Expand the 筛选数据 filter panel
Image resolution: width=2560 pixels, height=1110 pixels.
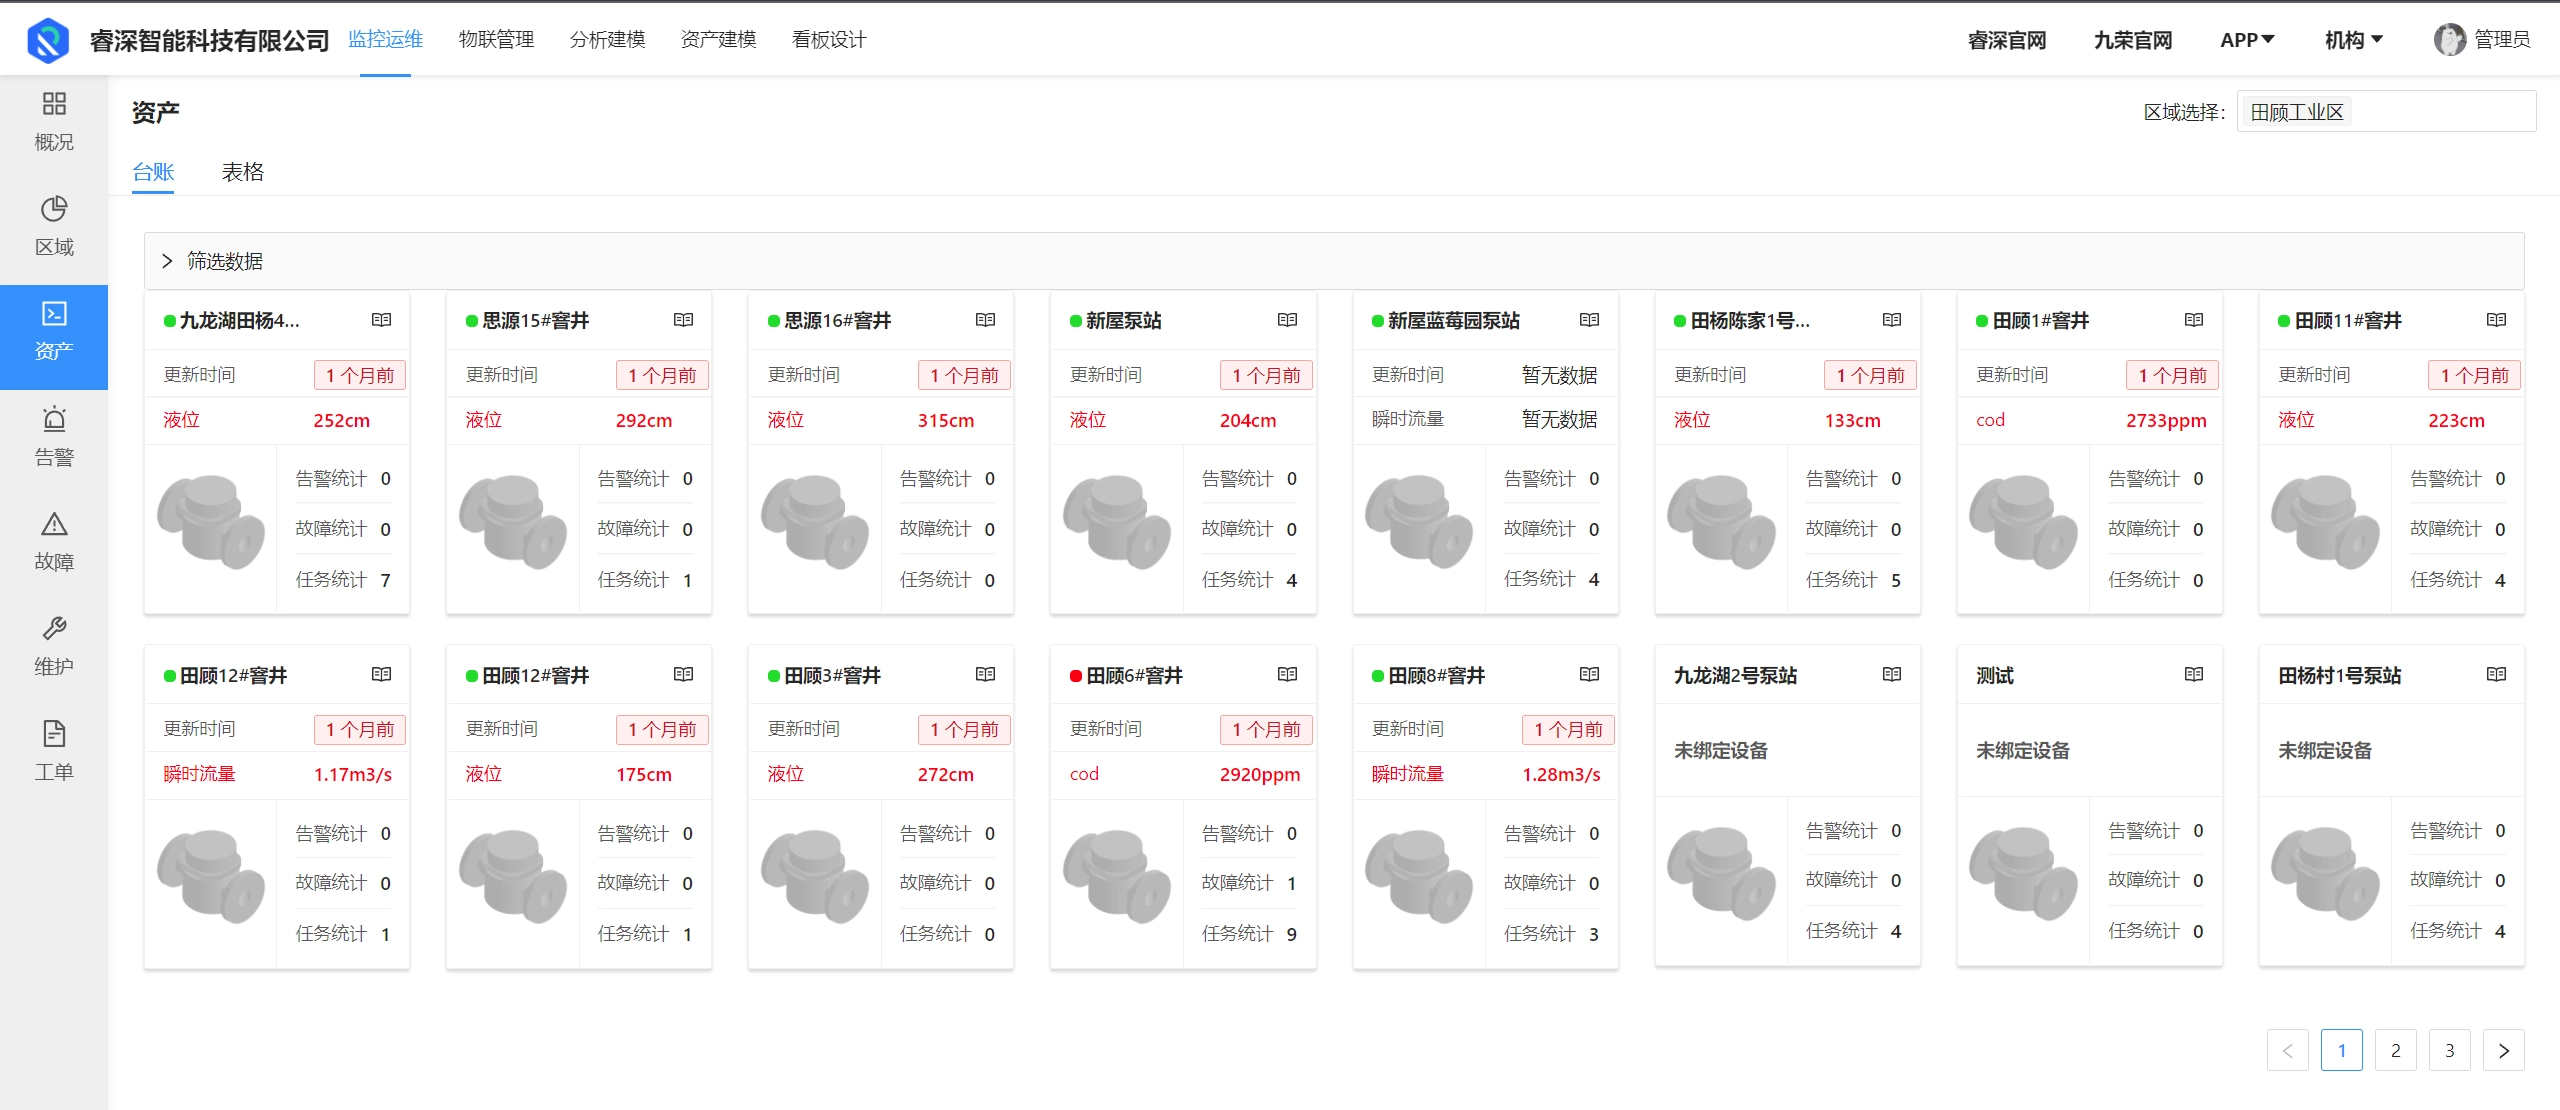pyautogui.click(x=167, y=261)
